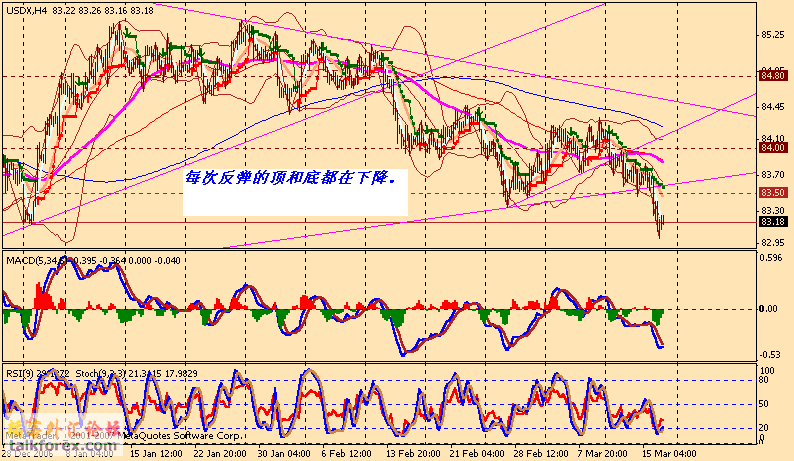This screenshot has width=794, height=461.
Task: Click the 84.45 price axis label
Action: pyautogui.click(x=772, y=107)
